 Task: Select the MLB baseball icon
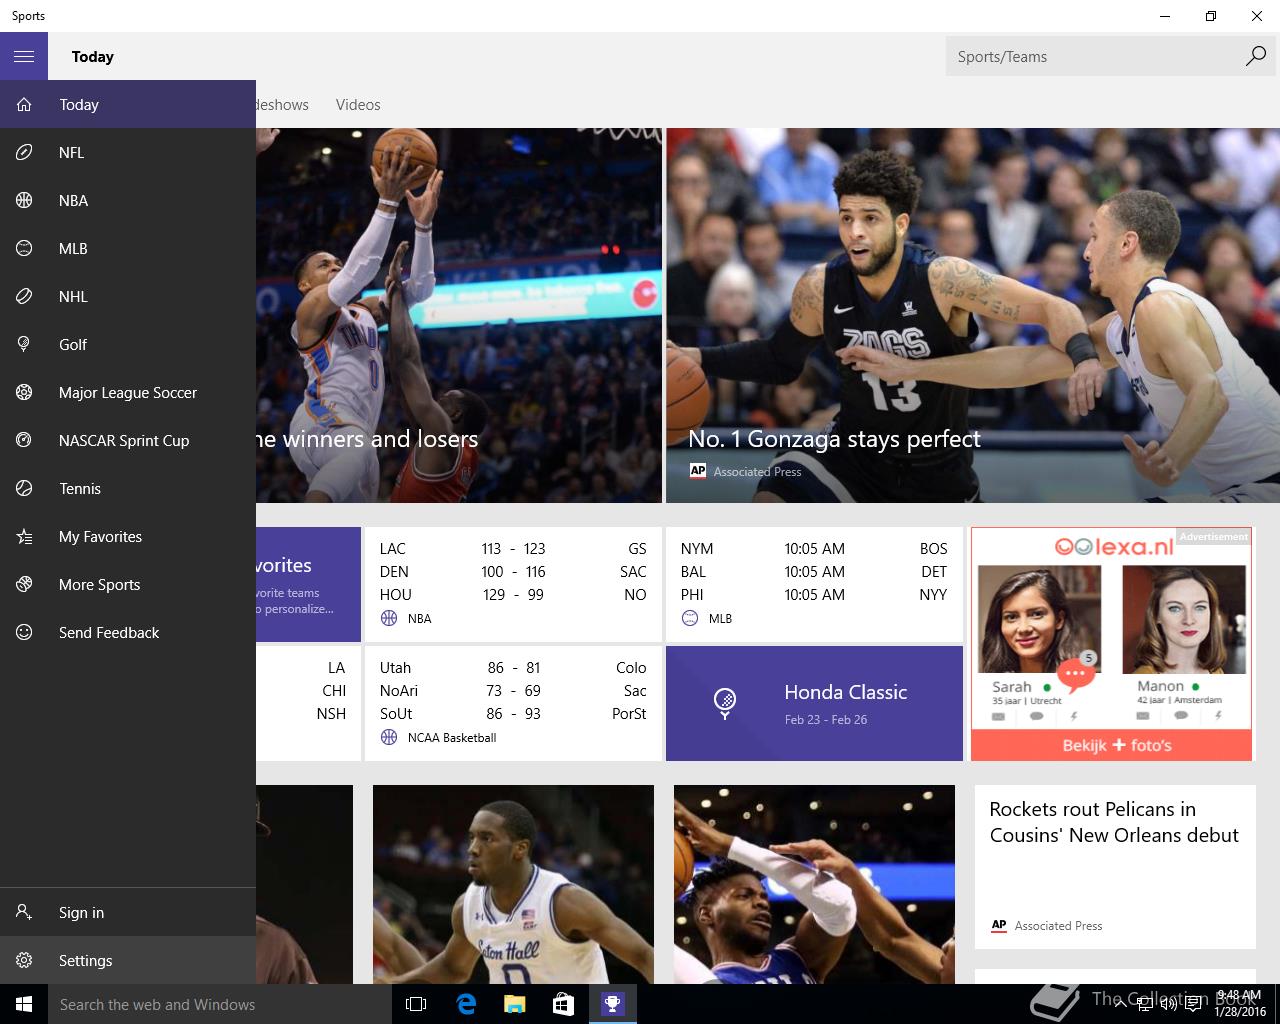click(24, 248)
